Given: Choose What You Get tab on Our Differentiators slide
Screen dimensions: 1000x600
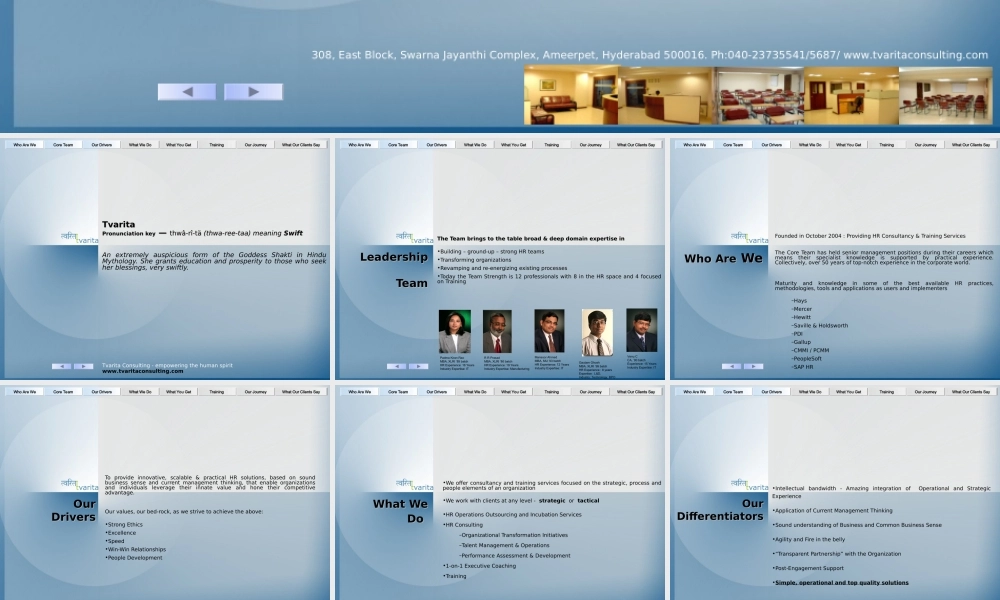Looking at the screenshot, I should tap(847, 392).
